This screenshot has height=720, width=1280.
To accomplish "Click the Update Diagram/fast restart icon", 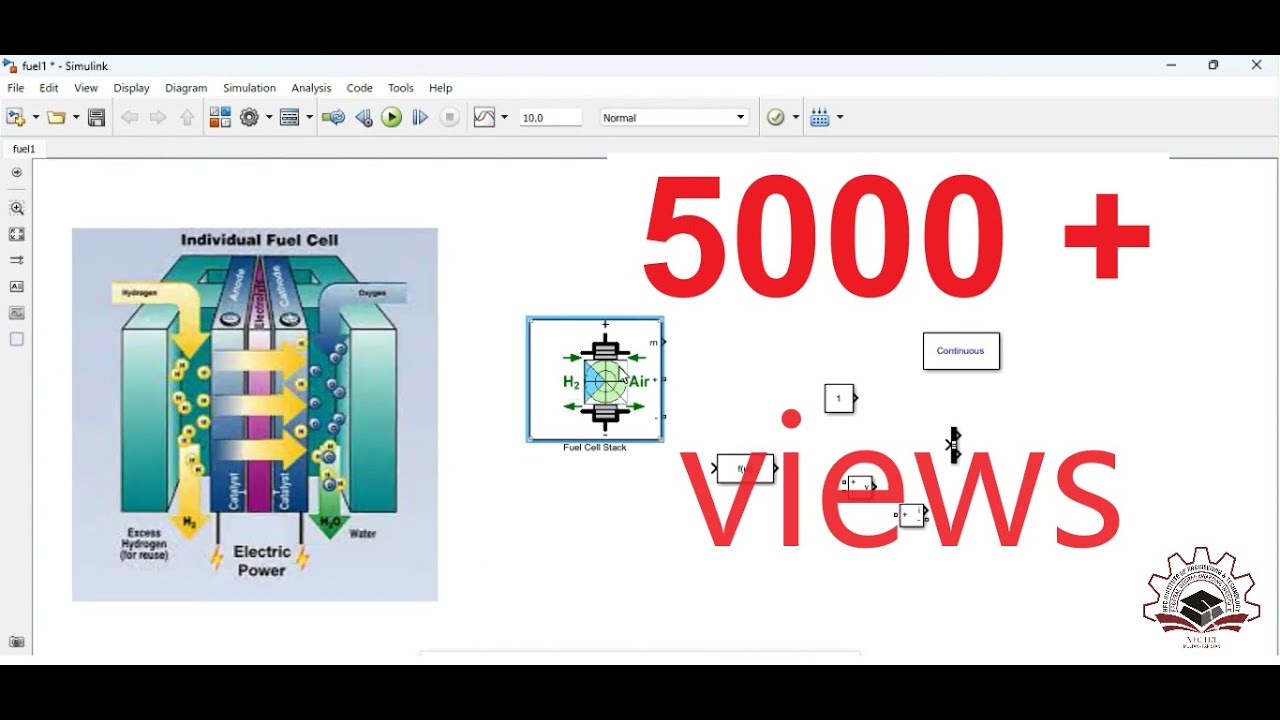I will click(334, 118).
